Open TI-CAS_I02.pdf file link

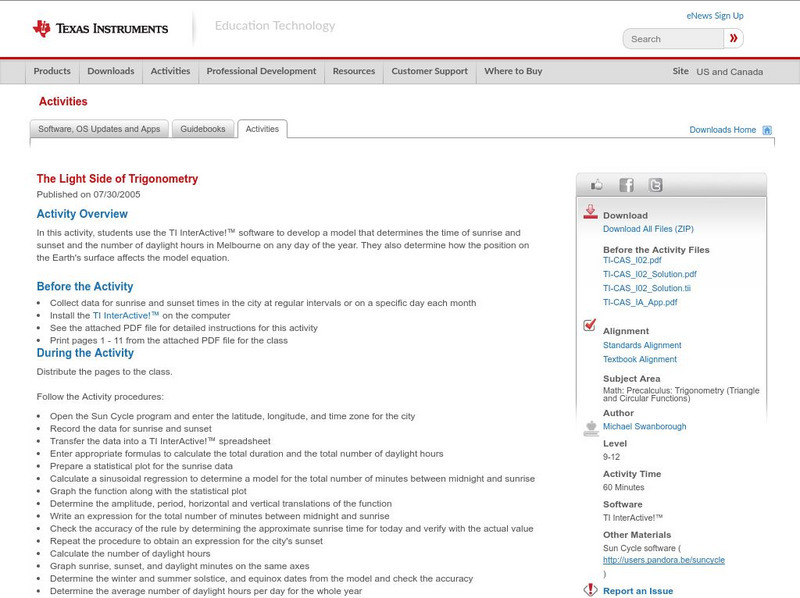click(x=632, y=260)
